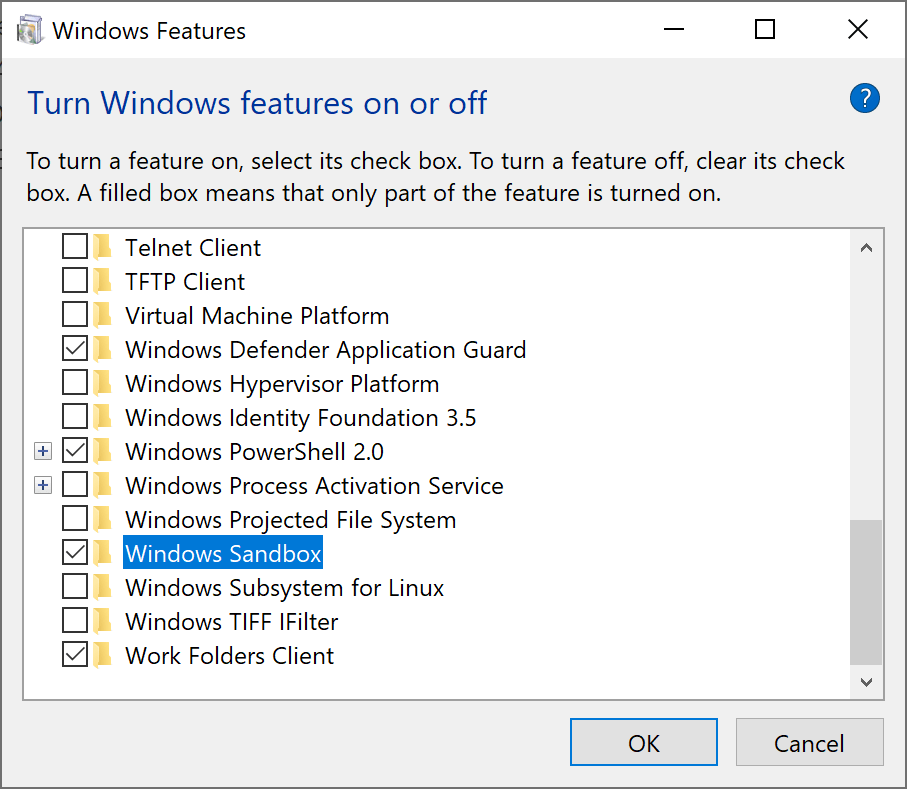Click folder icon beside Windows Subsystem for Linux
The width and height of the screenshot is (907, 789).
(103, 587)
